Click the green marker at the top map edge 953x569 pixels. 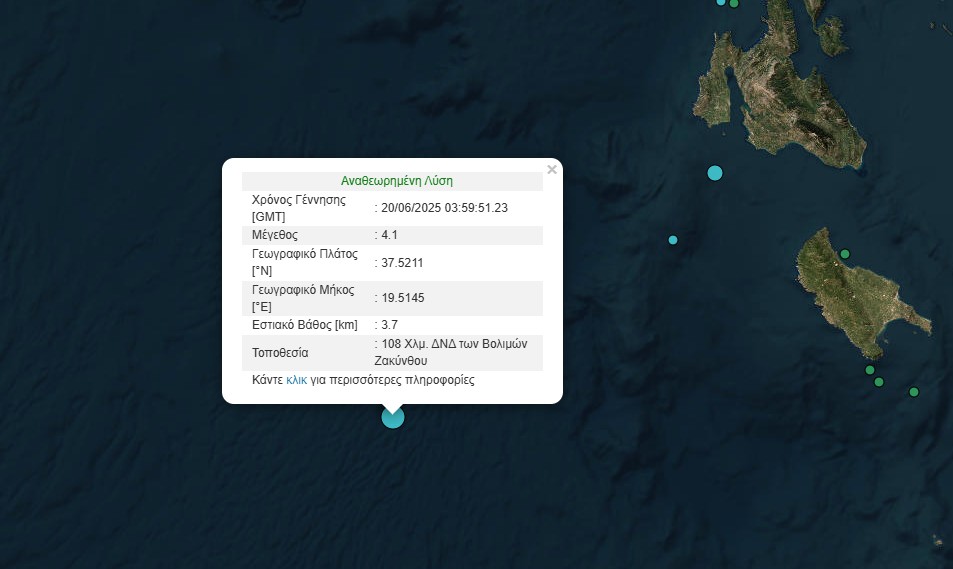point(734,3)
